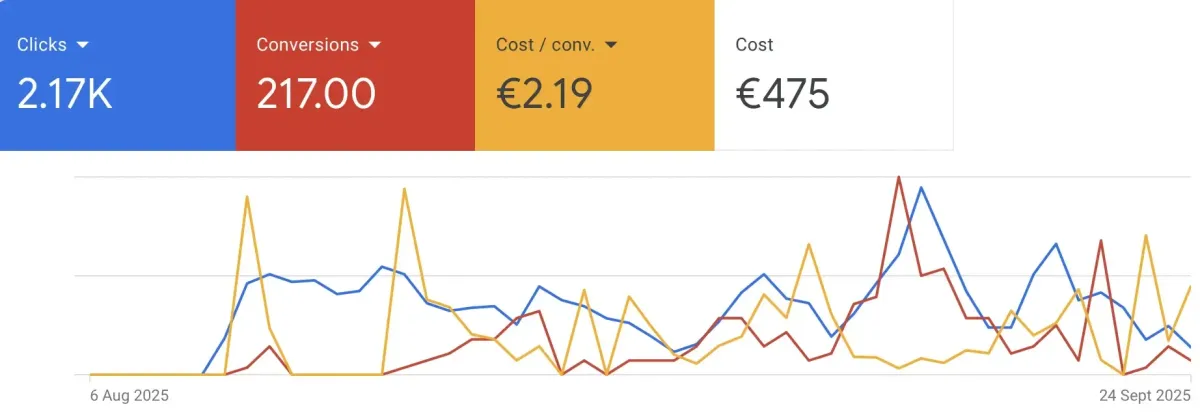Click the tallest yellow cost/conv. spike
The image size is (1200, 415).
point(404,188)
